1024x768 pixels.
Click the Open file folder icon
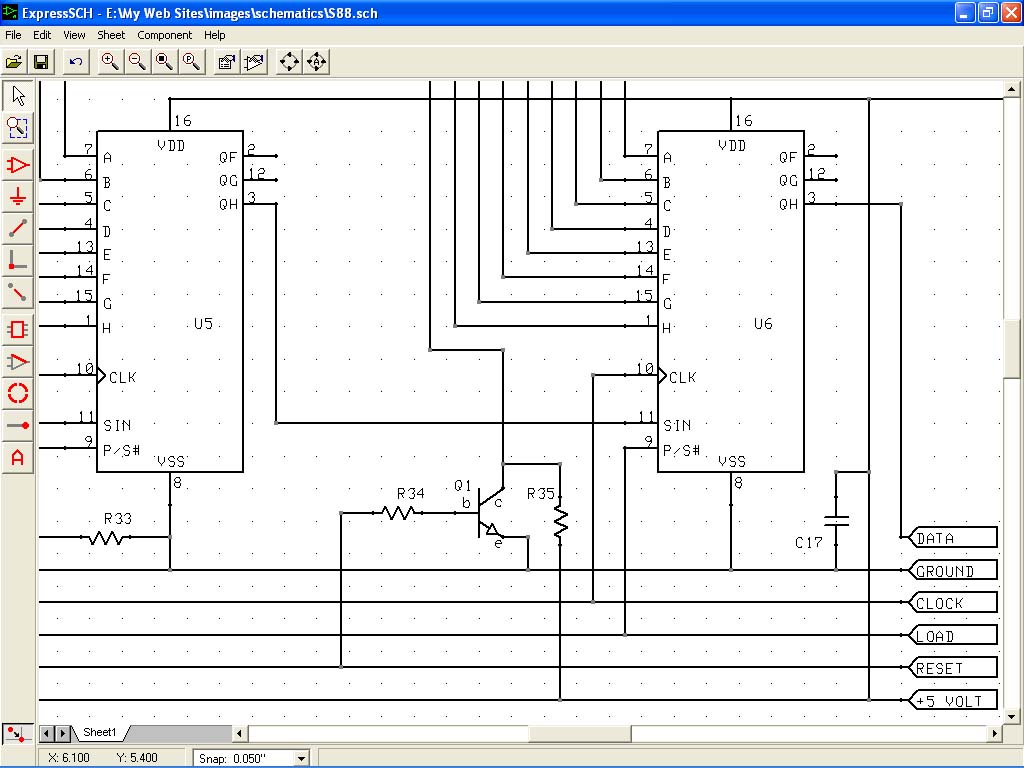pos(14,62)
